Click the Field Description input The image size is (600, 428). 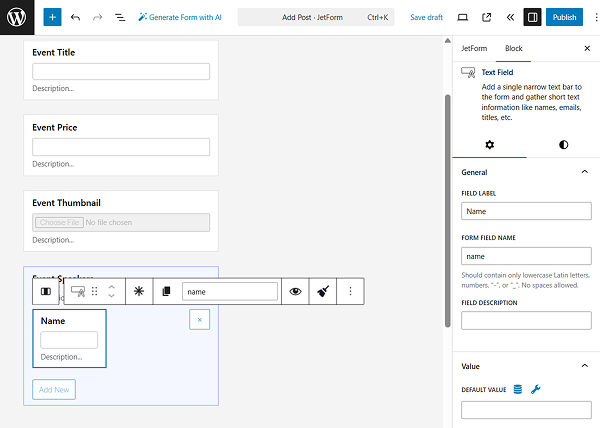coord(526,321)
